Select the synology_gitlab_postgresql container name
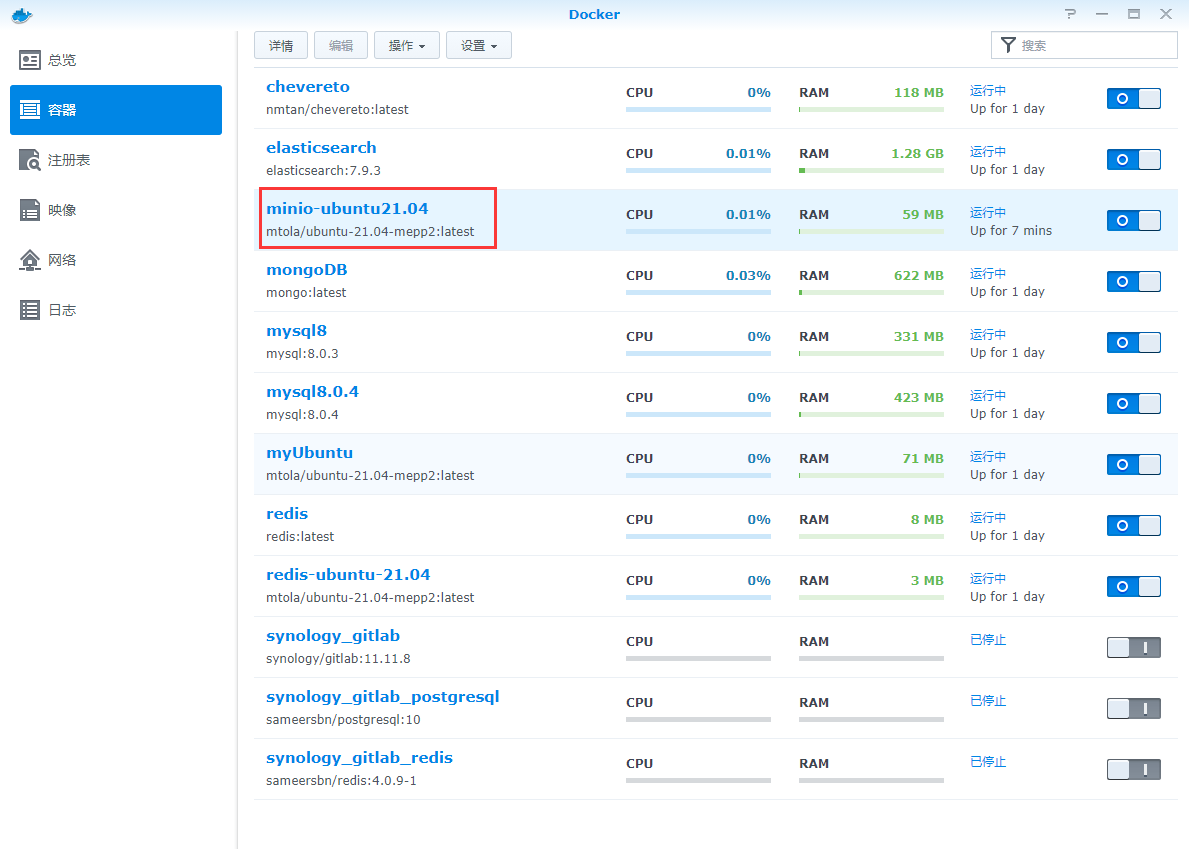The height and width of the screenshot is (849, 1189). [383, 697]
